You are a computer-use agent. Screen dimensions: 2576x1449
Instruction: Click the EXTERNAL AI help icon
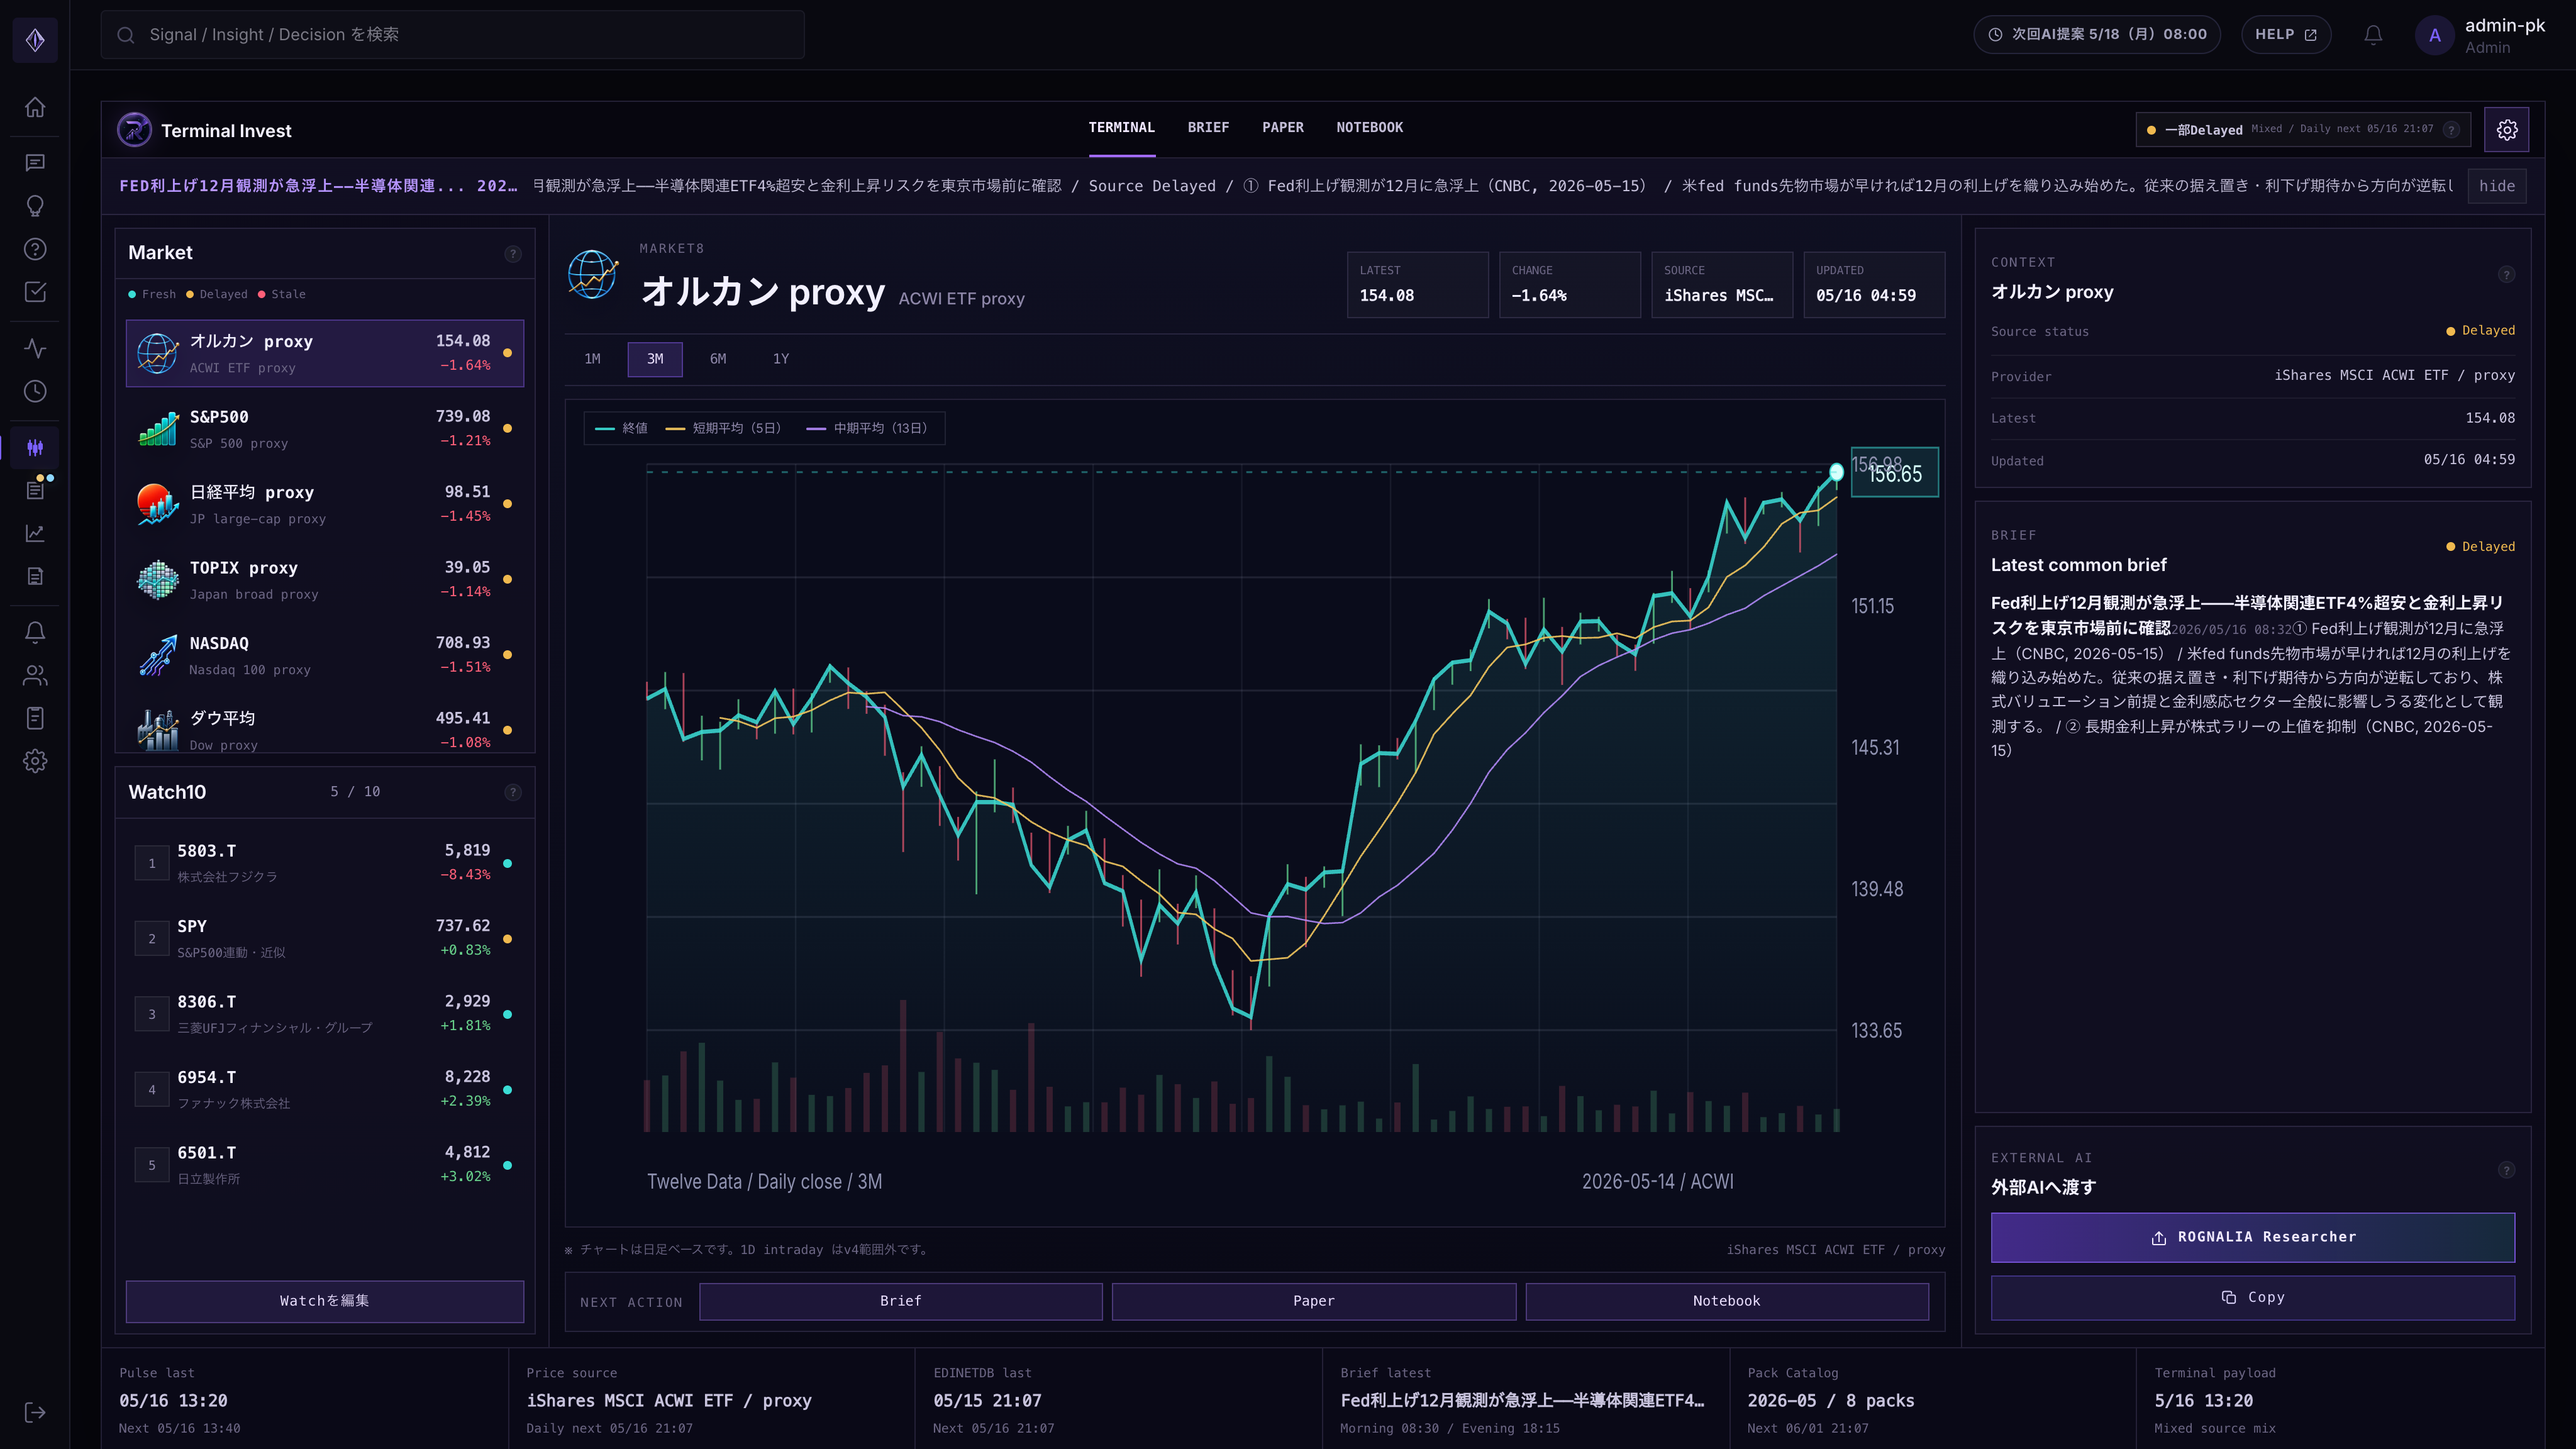[2506, 1170]
